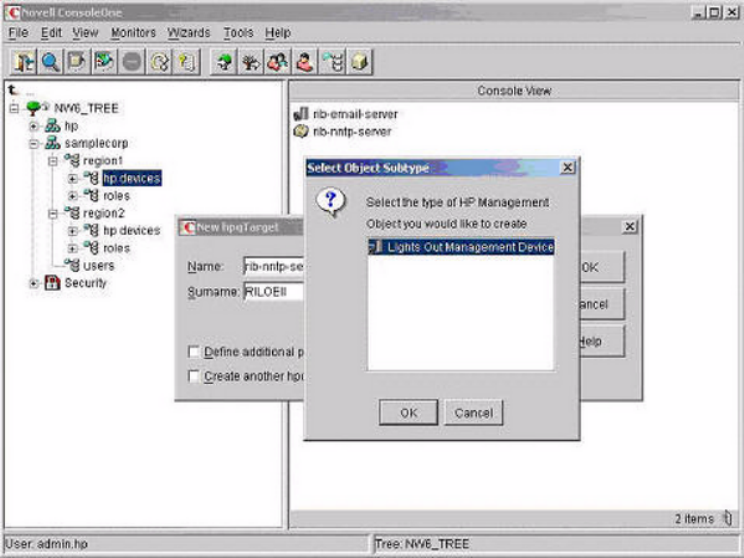This screenshot has height=558, width=744.
Task: Click the bare tree unauthenticate icon
Action: coord(251,62)
